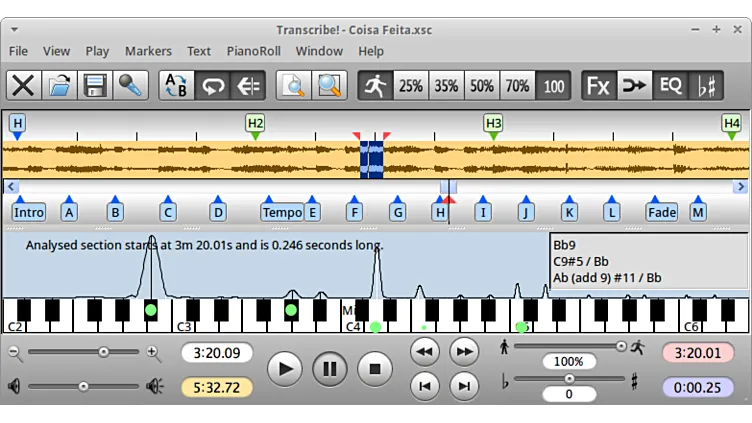Set playback speed to 100
Viewport: 752px width, 423px height.
click(x=553, y=86)
